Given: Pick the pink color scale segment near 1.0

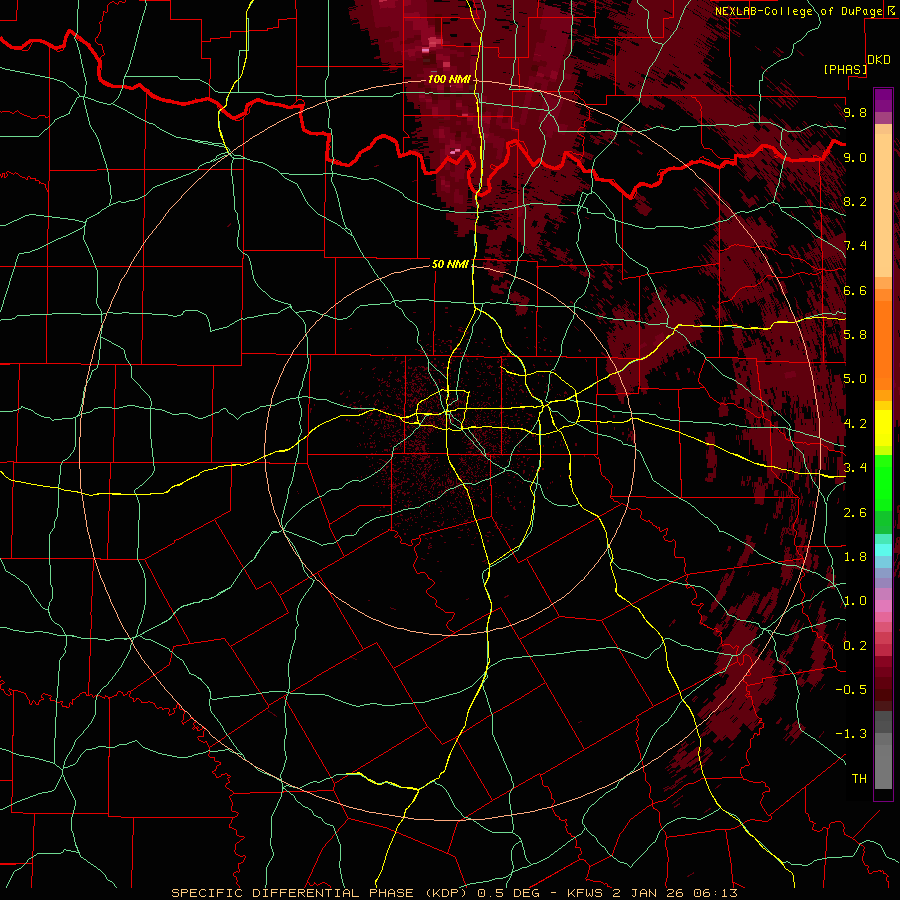Looking at the screenshot, I should coord(883,606).
